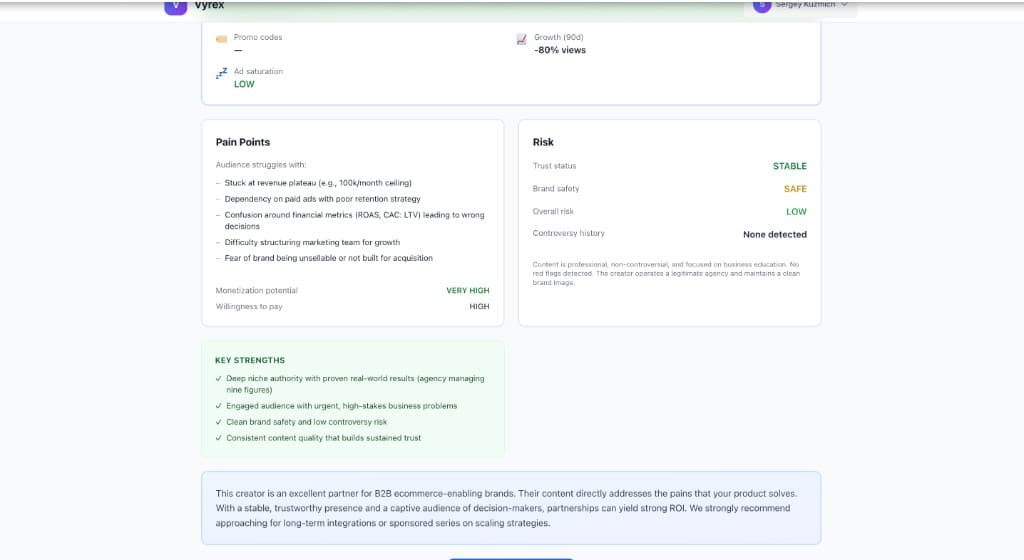Click the Promo codes ticket icon

[221, 39]
